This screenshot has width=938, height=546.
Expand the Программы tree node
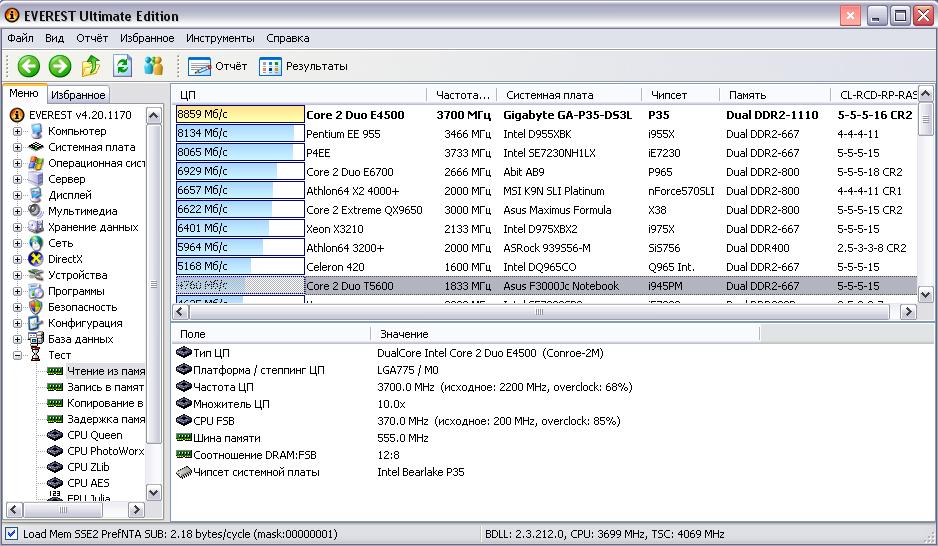(17, 291)
